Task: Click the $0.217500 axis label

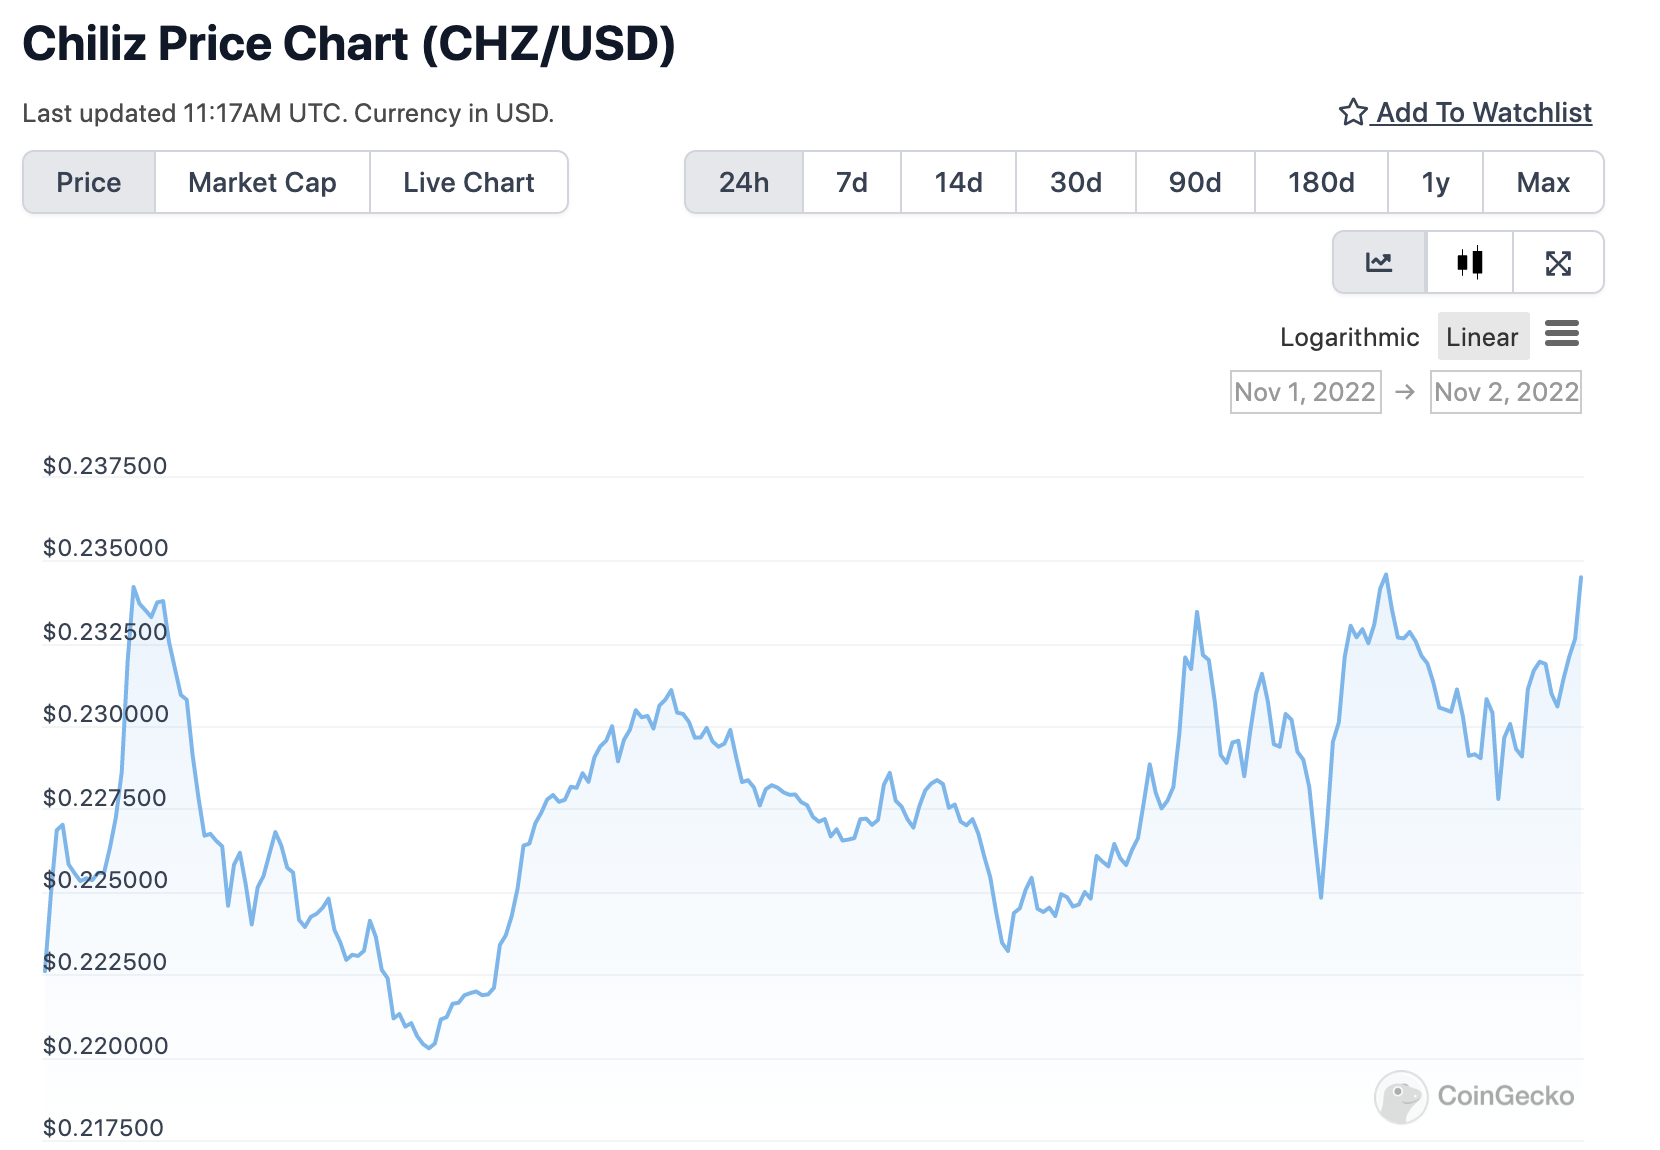Action: coord(103,1128)
